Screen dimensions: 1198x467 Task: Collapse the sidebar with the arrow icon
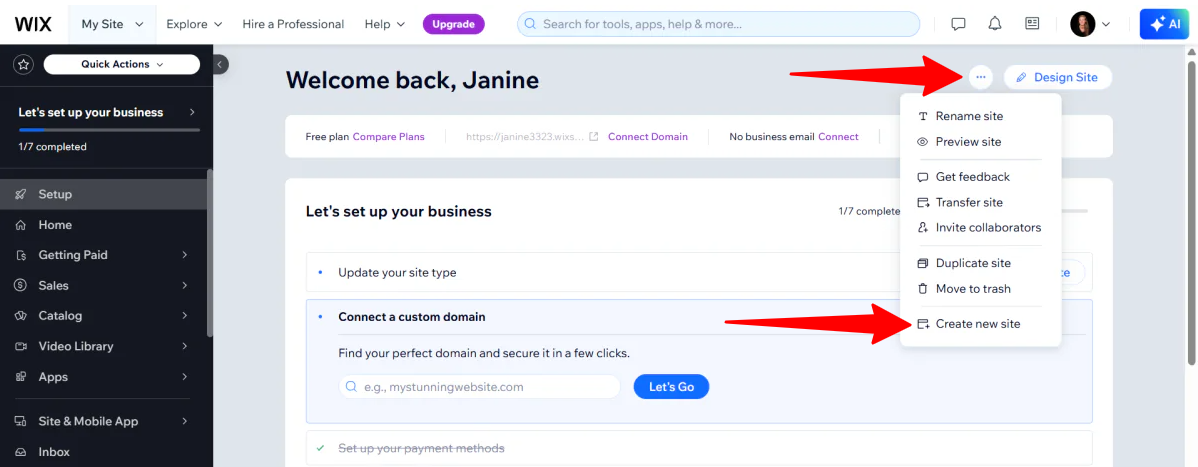pos(220,64)
